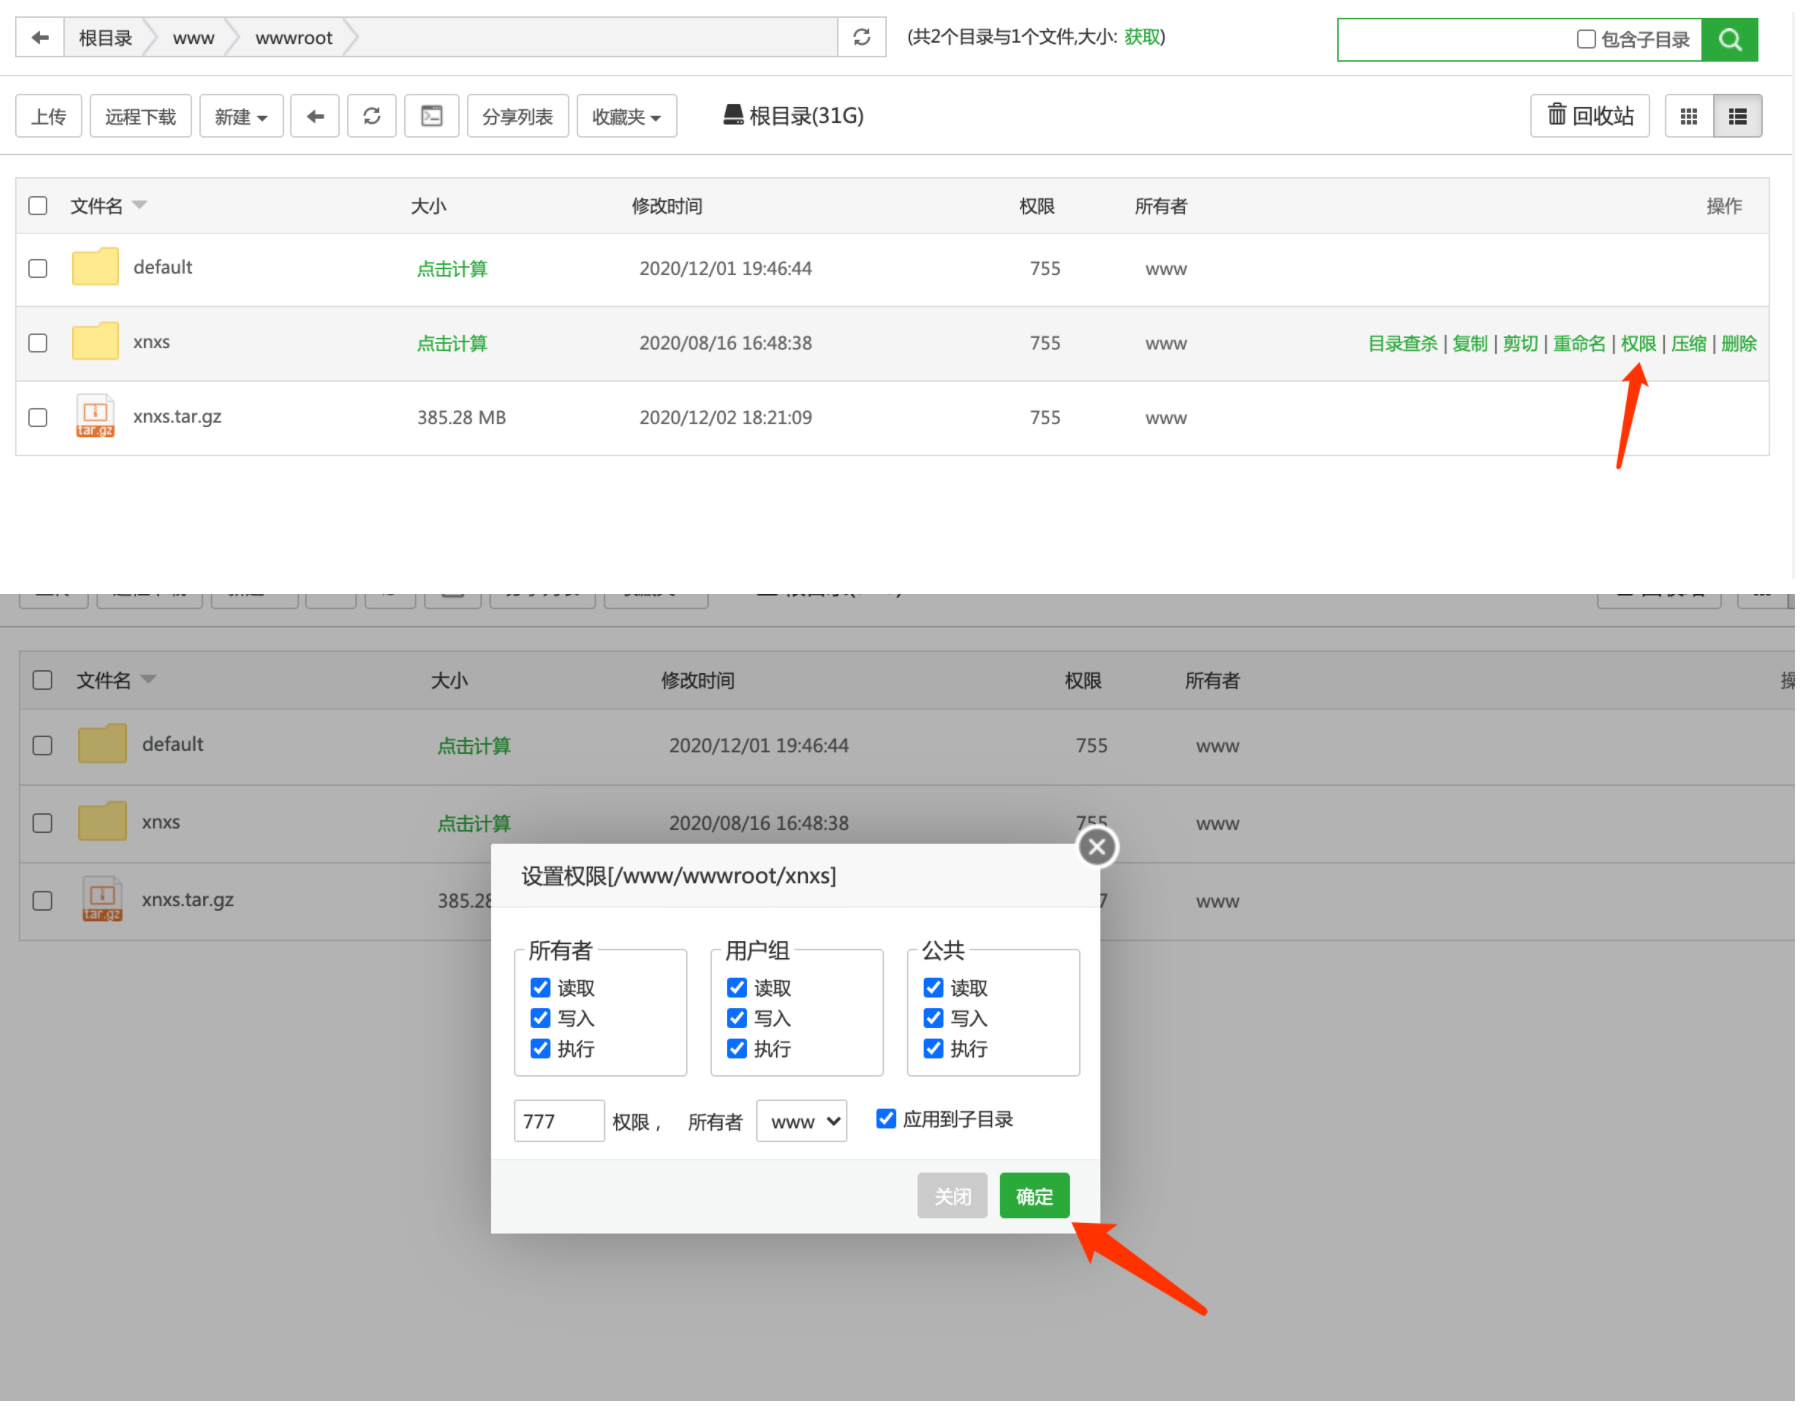Check the default row checkbox in the top list
Image resolution: width=1802 pixels, height=1412 pixels.
(x=38, y=269)
